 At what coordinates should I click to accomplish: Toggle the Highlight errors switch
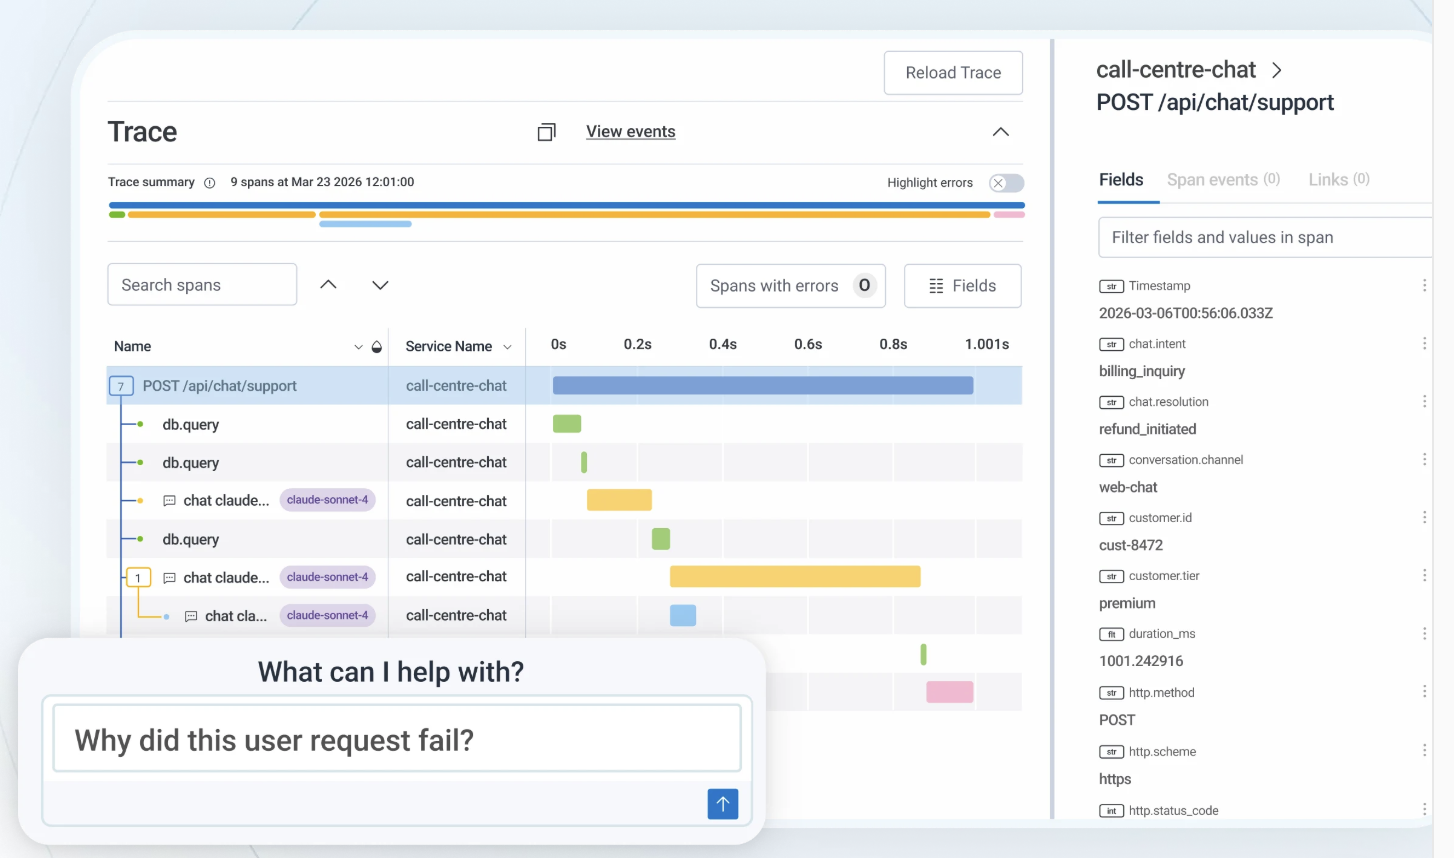click(x=1006, y=183)
